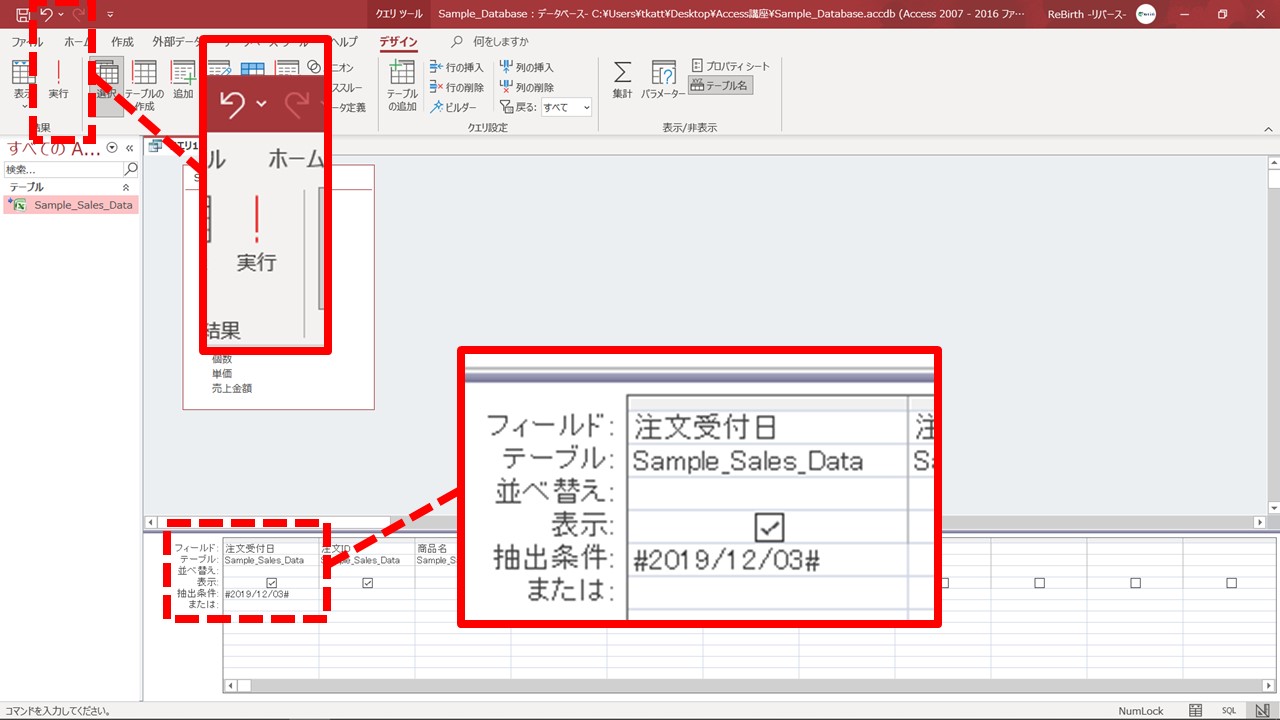The height and width of the screenshot is (720, 1280).
Task: Click the 集計 sigma icon
Action: click(x=622, y=80)
